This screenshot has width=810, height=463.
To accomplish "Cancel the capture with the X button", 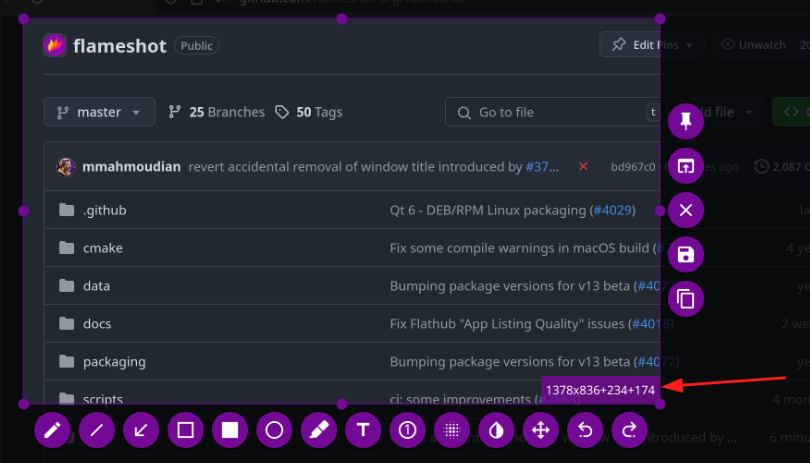I will click(x=686, y=210).
